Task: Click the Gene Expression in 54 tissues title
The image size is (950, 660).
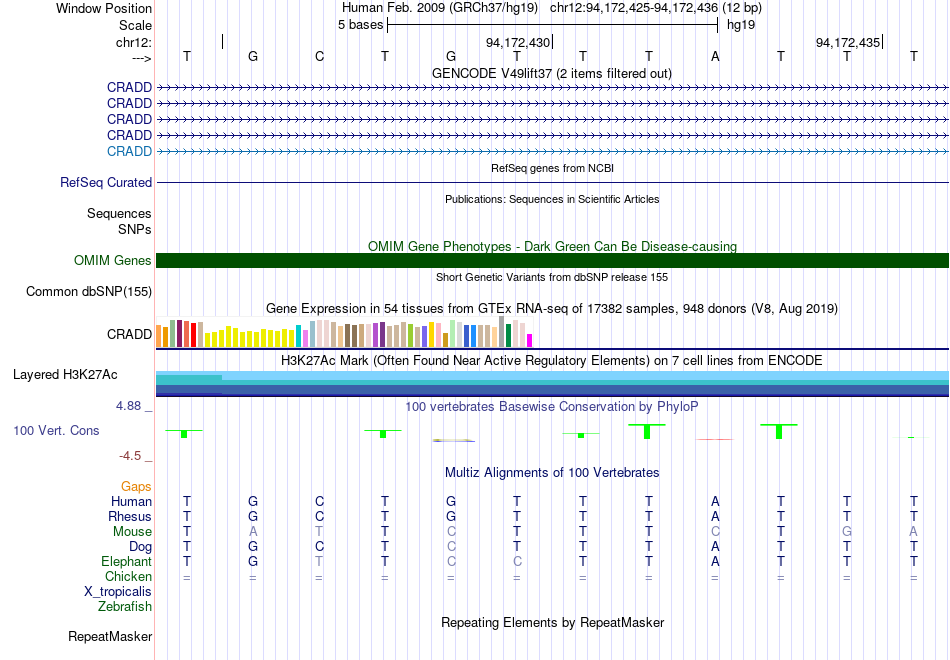Action: 552,308
